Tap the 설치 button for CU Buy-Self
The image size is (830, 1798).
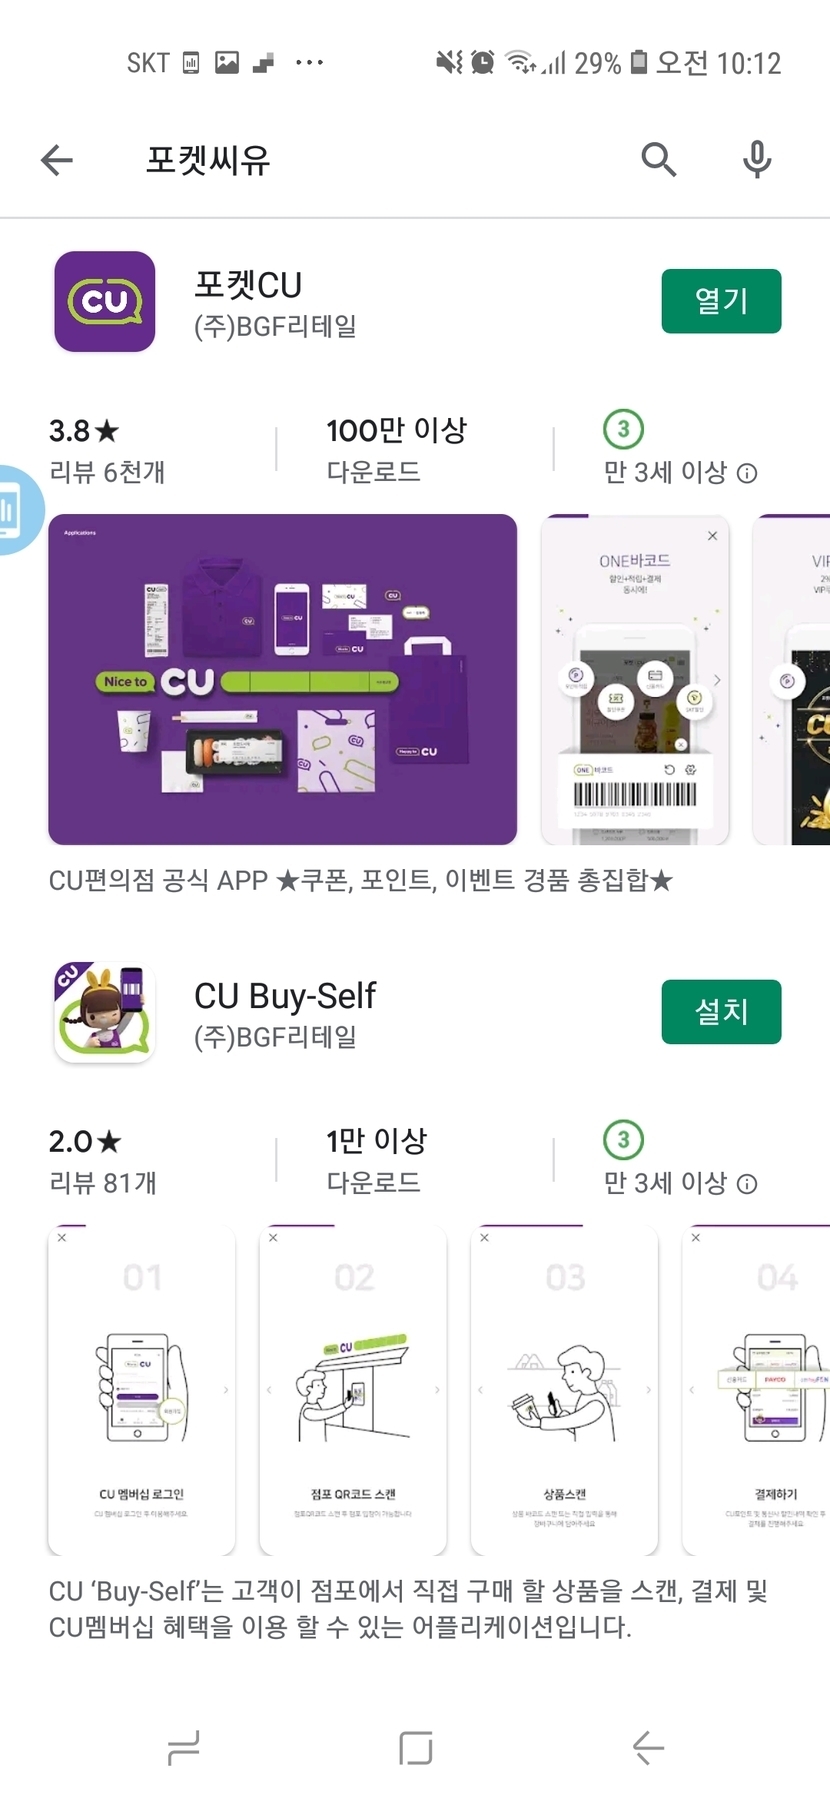pos(721,1012)
